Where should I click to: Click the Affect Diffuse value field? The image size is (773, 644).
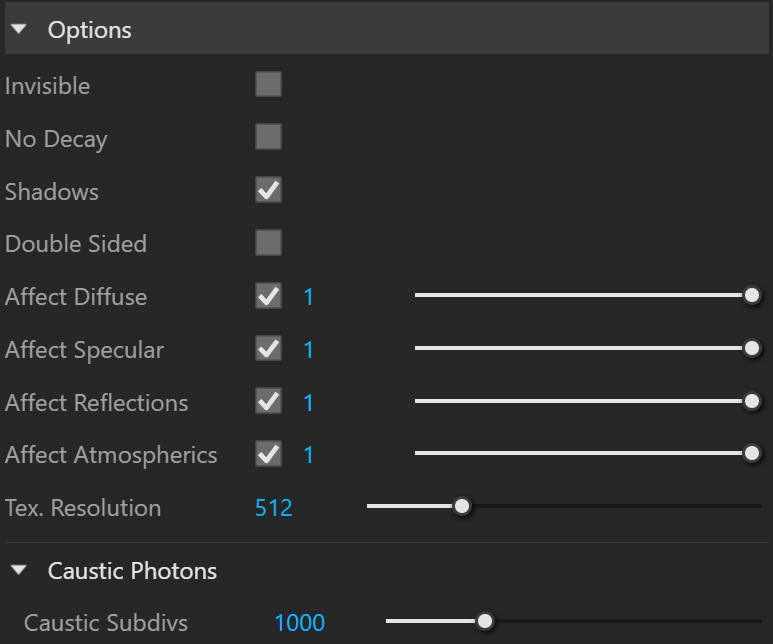click(309, 297)
